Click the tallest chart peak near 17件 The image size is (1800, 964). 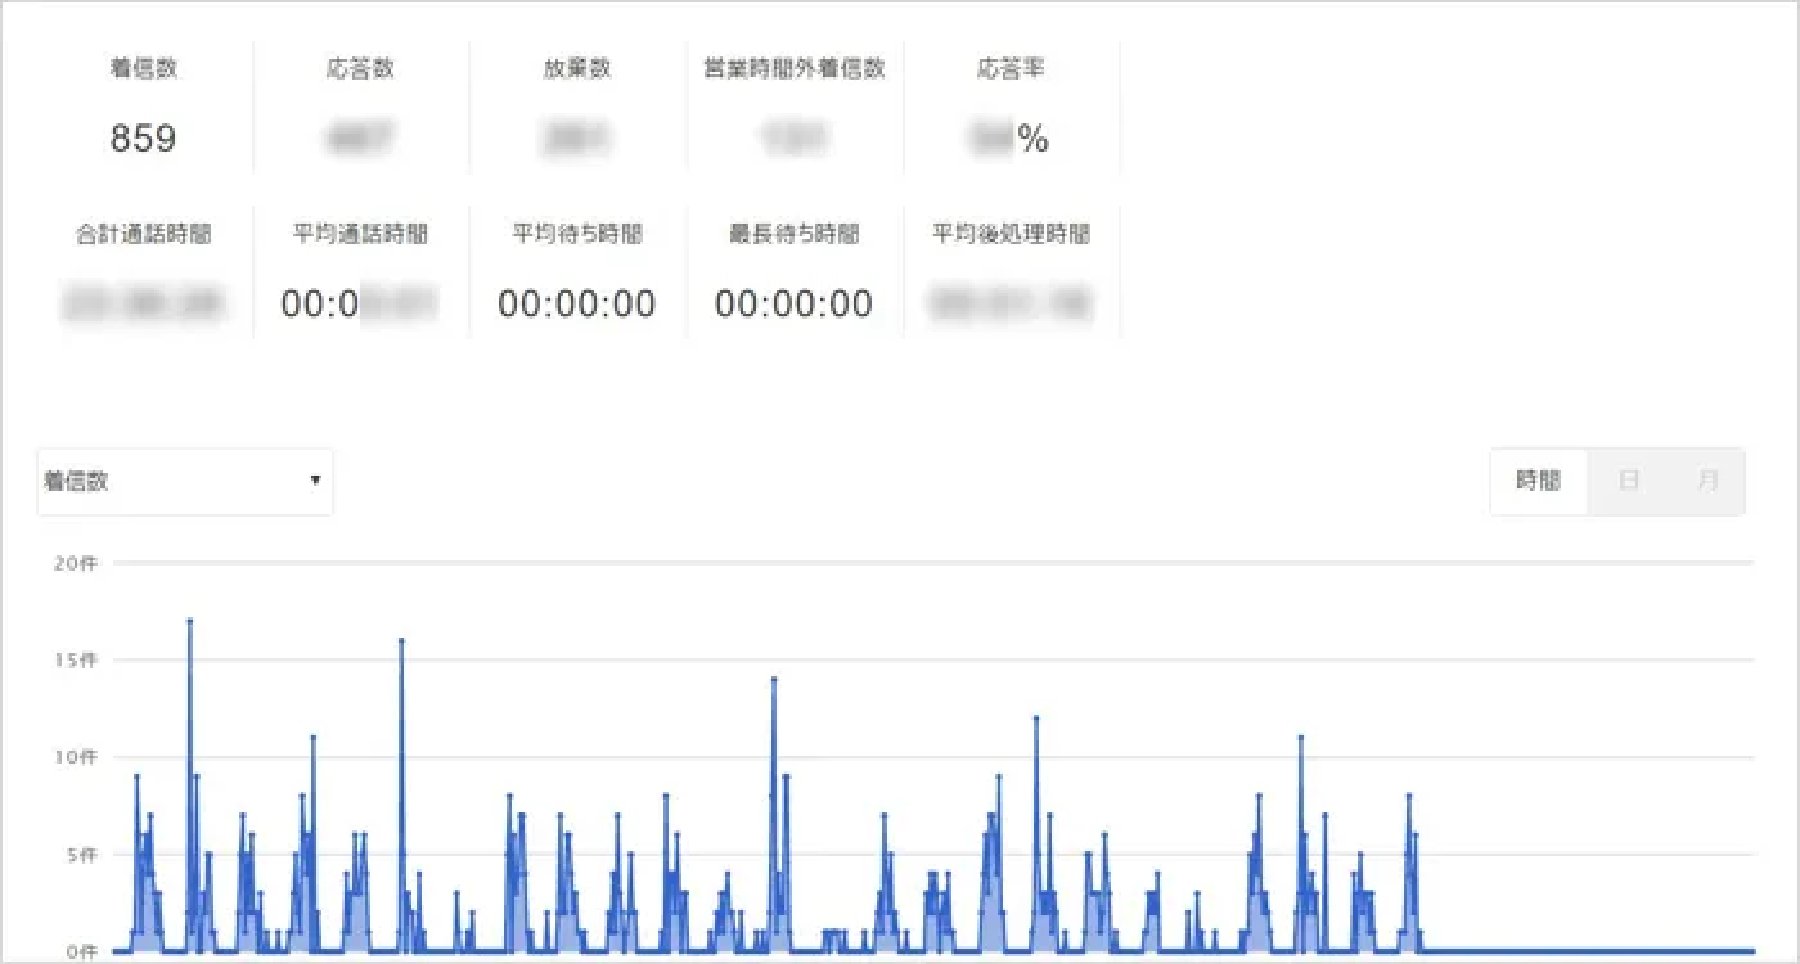point(190,621)
